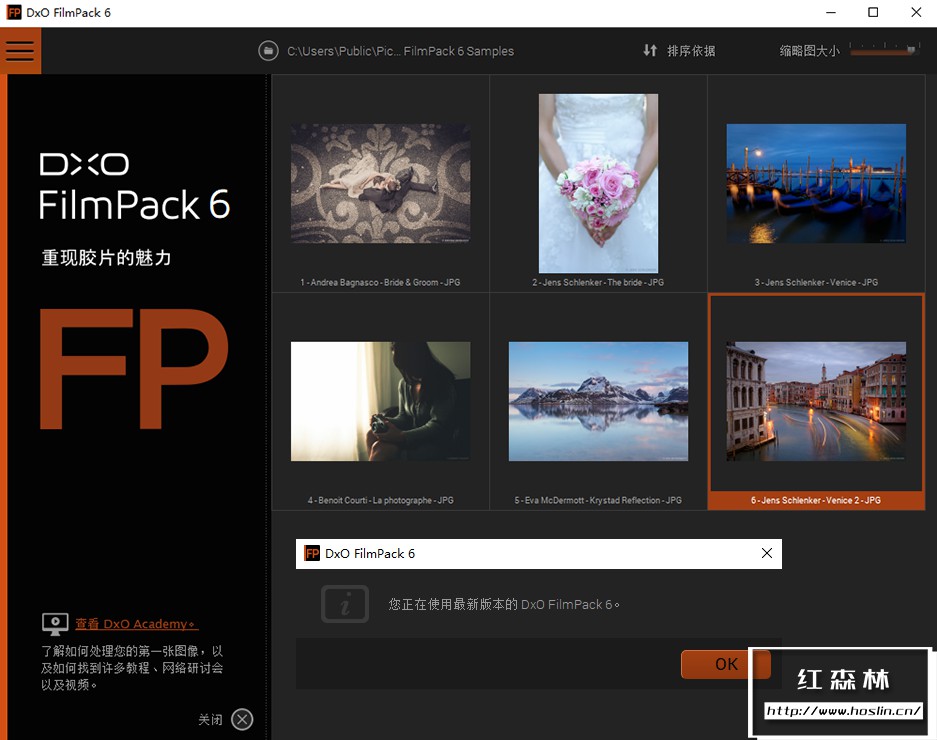
Task: Click the folder icon beside the path
Action: 268,50
